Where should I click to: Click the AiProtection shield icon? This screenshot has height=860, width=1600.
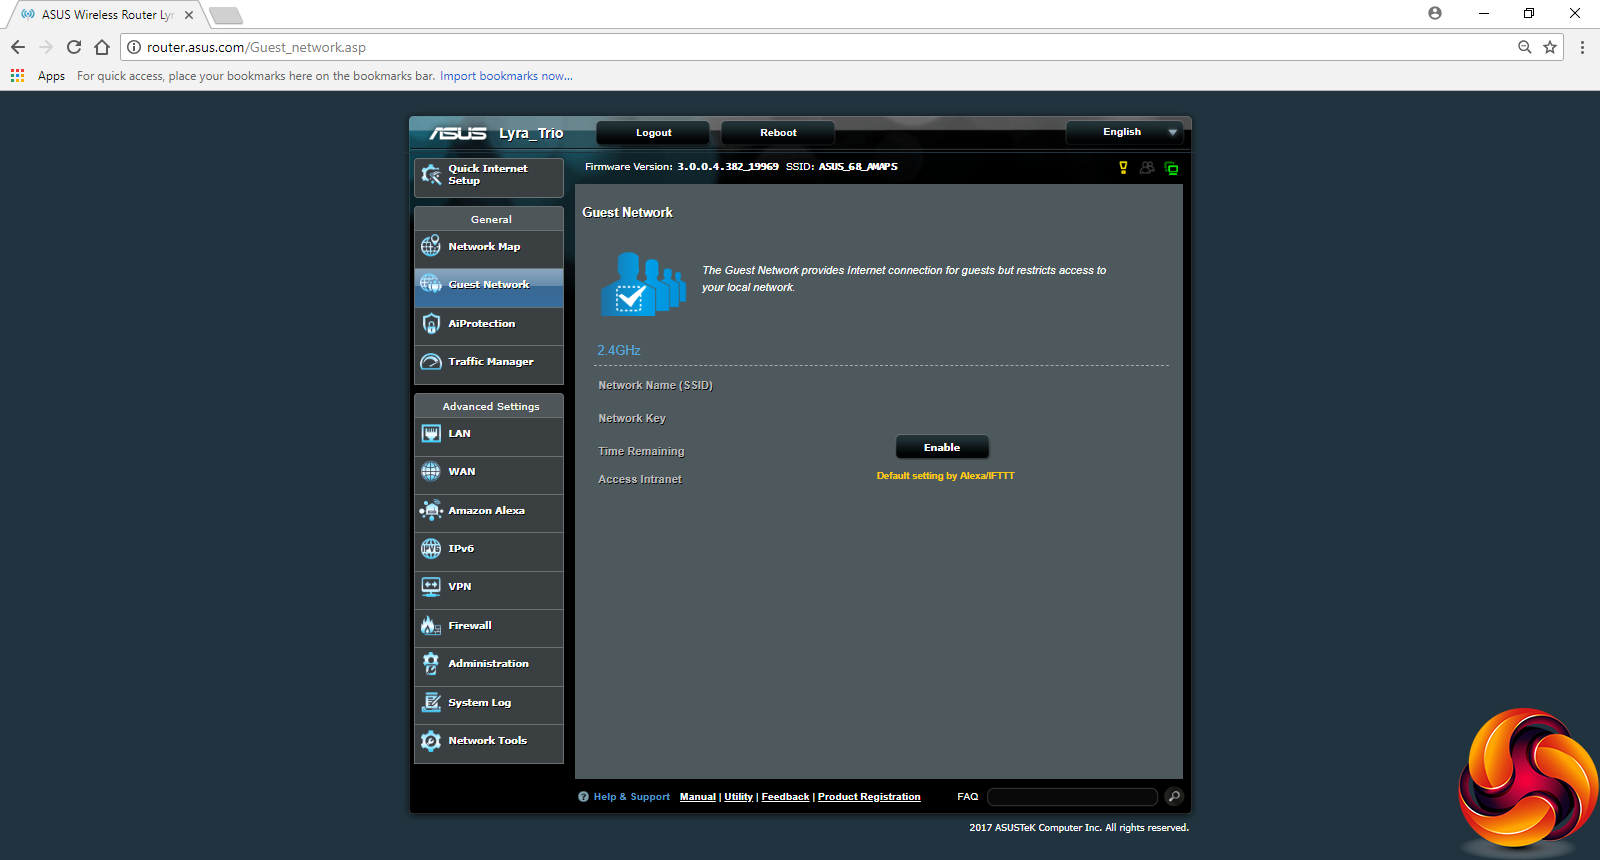pyautogui.click(x=431, y=324)
